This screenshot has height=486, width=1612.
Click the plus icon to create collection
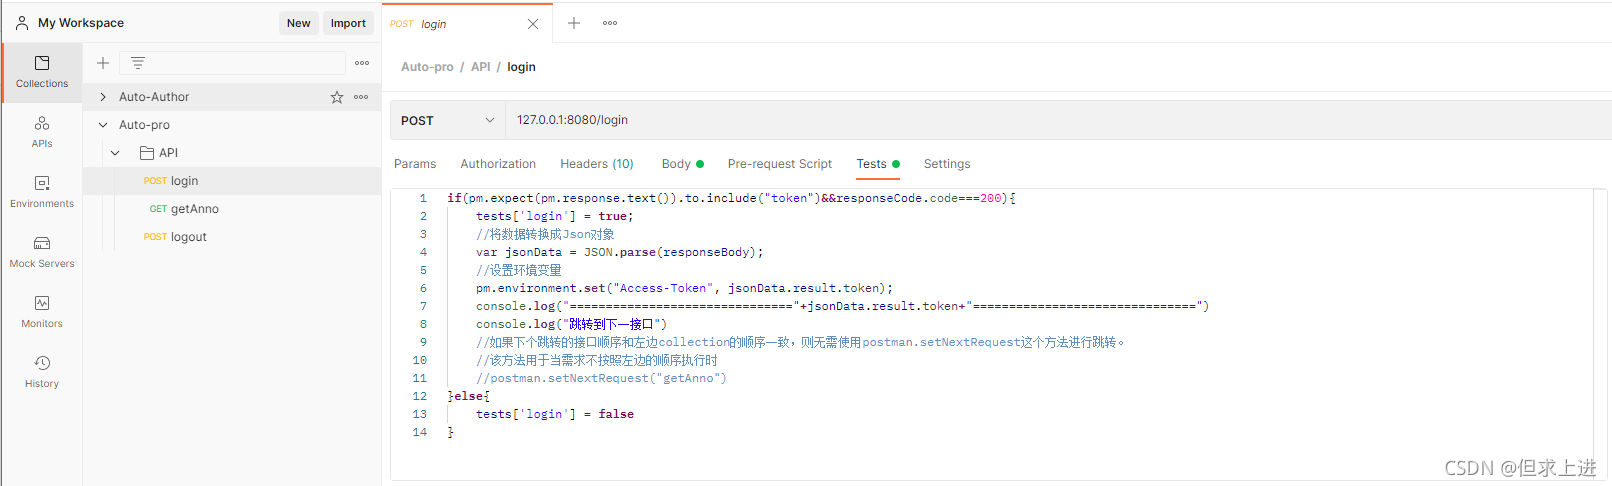coord(103,63)
